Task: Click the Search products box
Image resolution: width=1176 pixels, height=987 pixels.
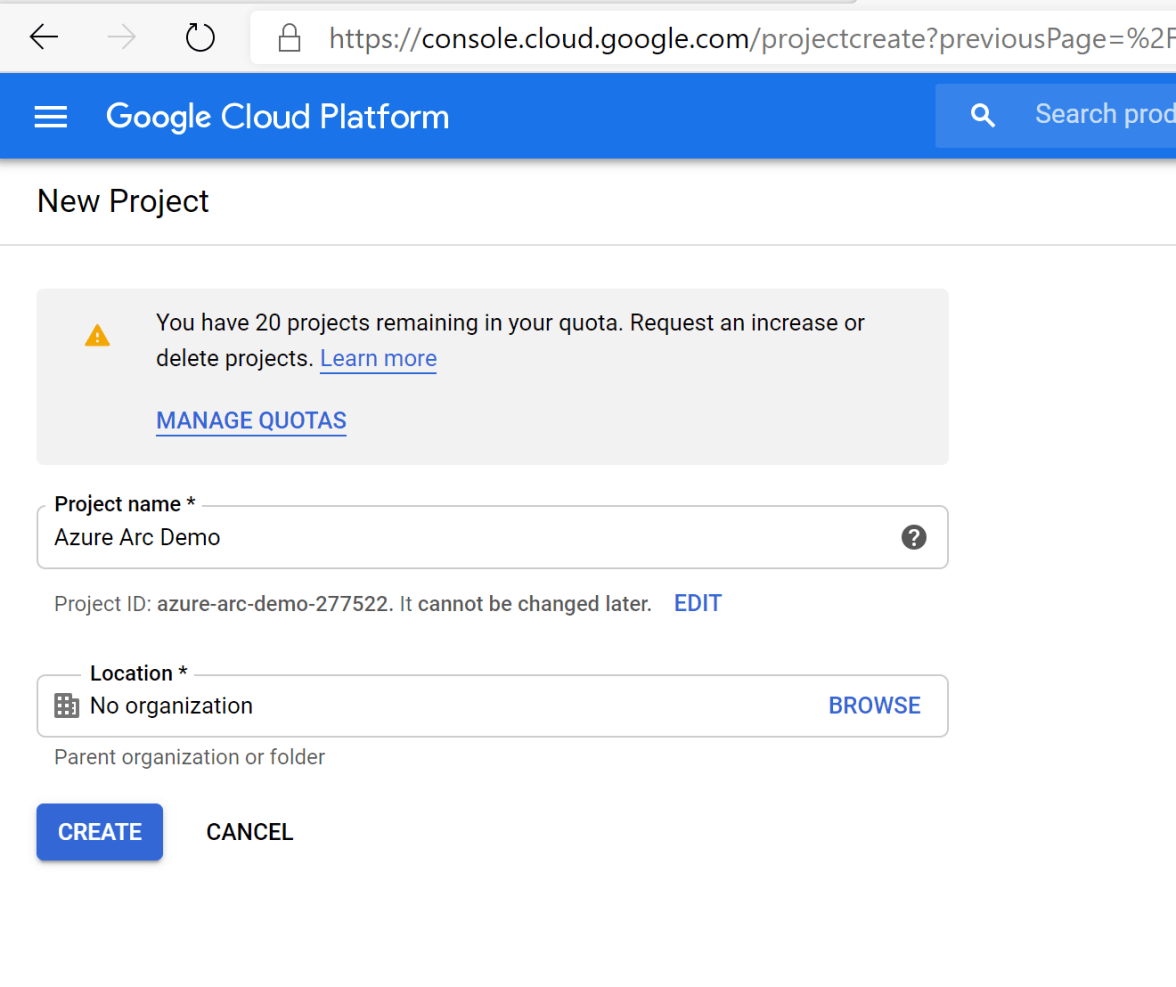Action: pyautogui.click(x=1100, y=115)
